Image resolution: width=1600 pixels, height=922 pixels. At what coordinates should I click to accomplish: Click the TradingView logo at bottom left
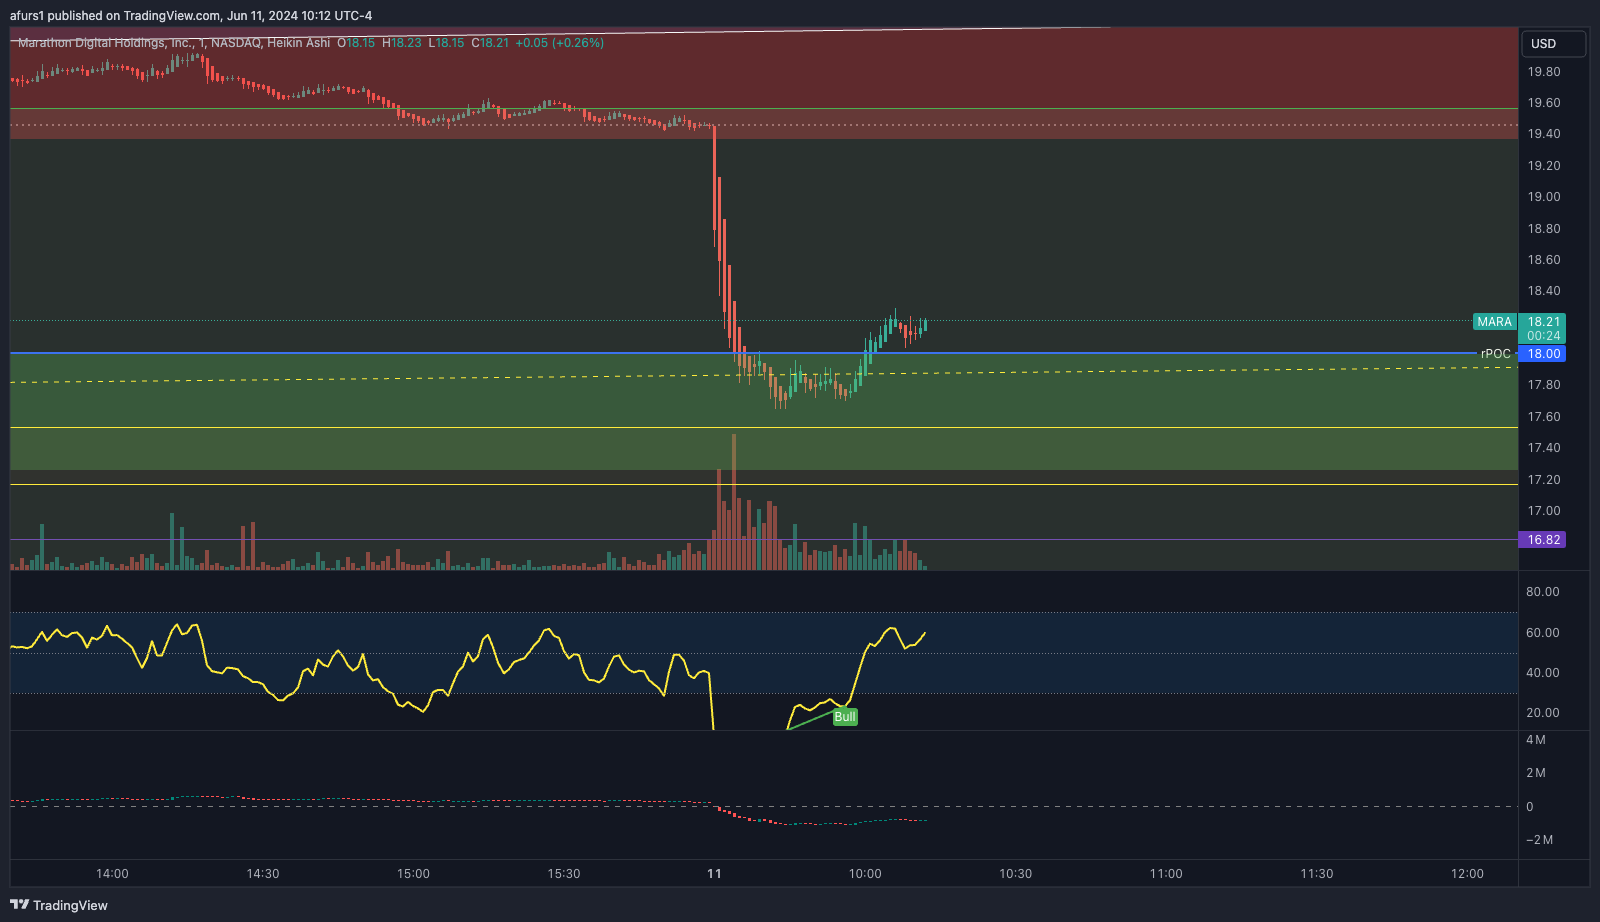click(59, 905)
